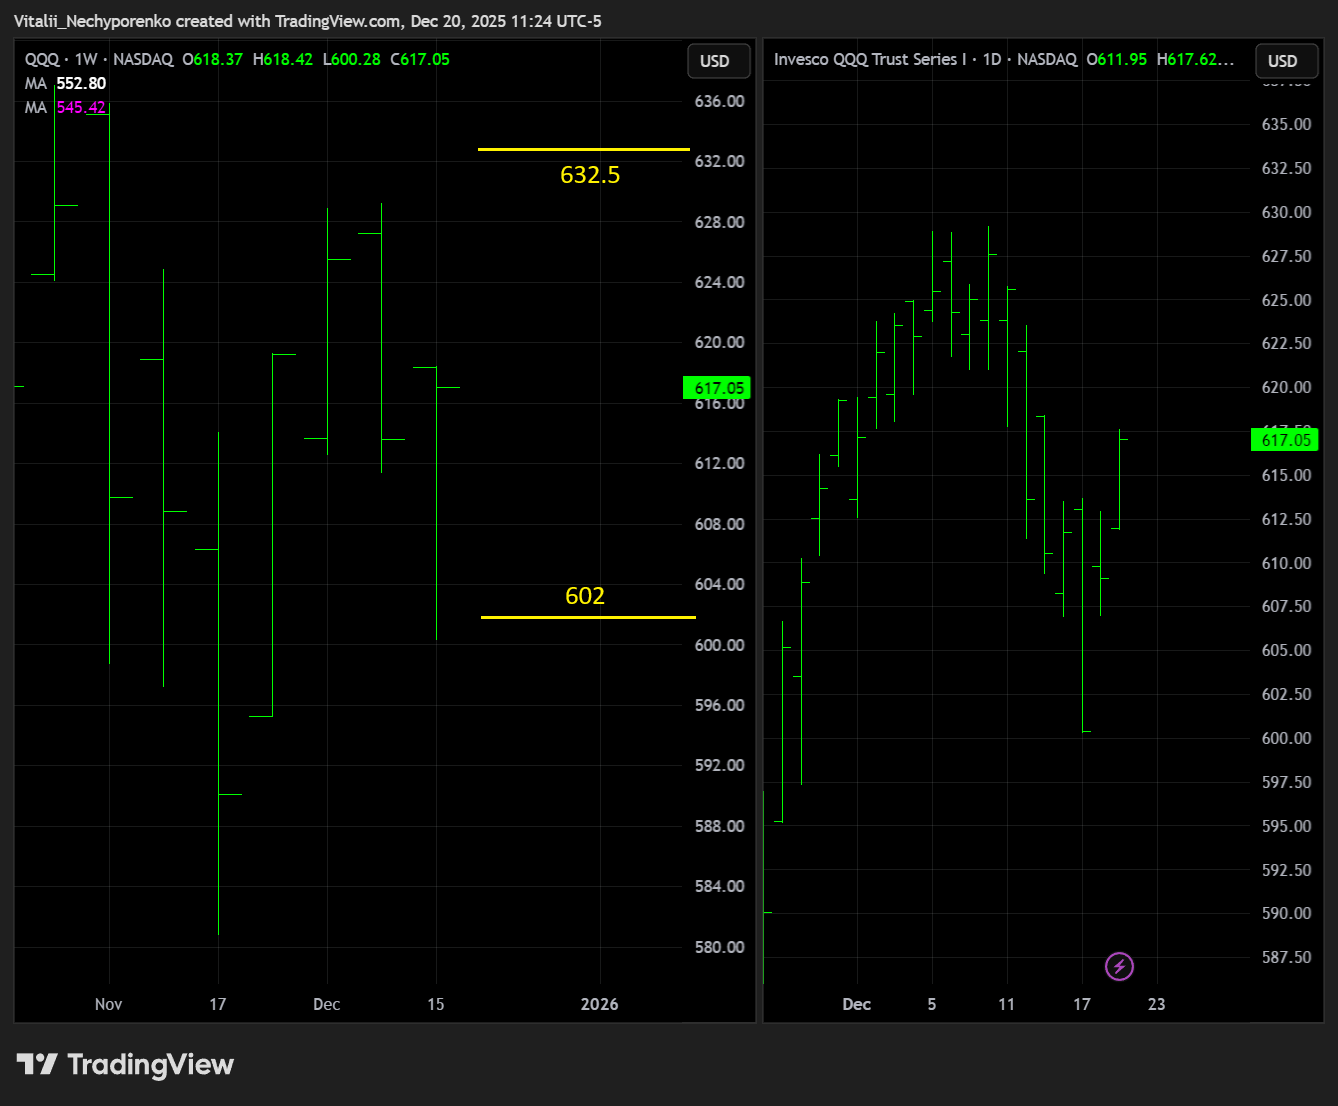The width and height of the screenshot is (1338, 1106).
Task: Click the 587.50 price scale label on the right chart
Action: [1287, 957]
